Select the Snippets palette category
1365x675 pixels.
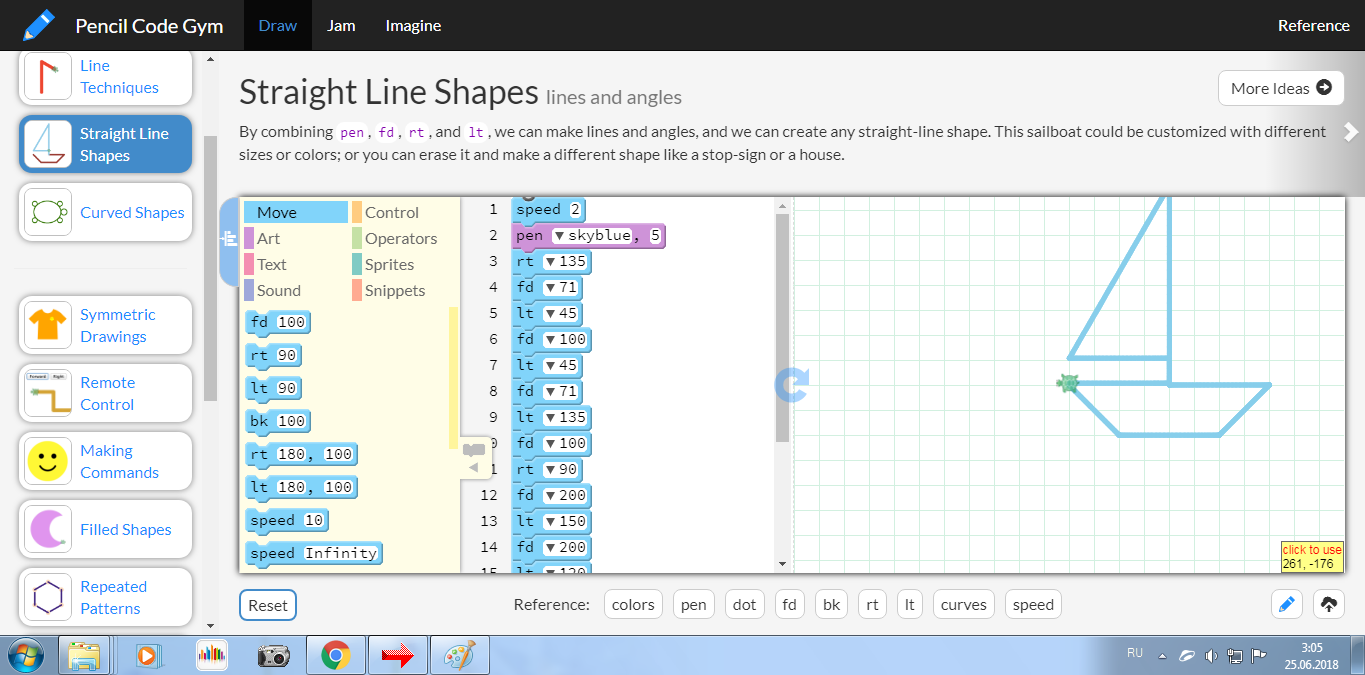[x=404, y=290]
